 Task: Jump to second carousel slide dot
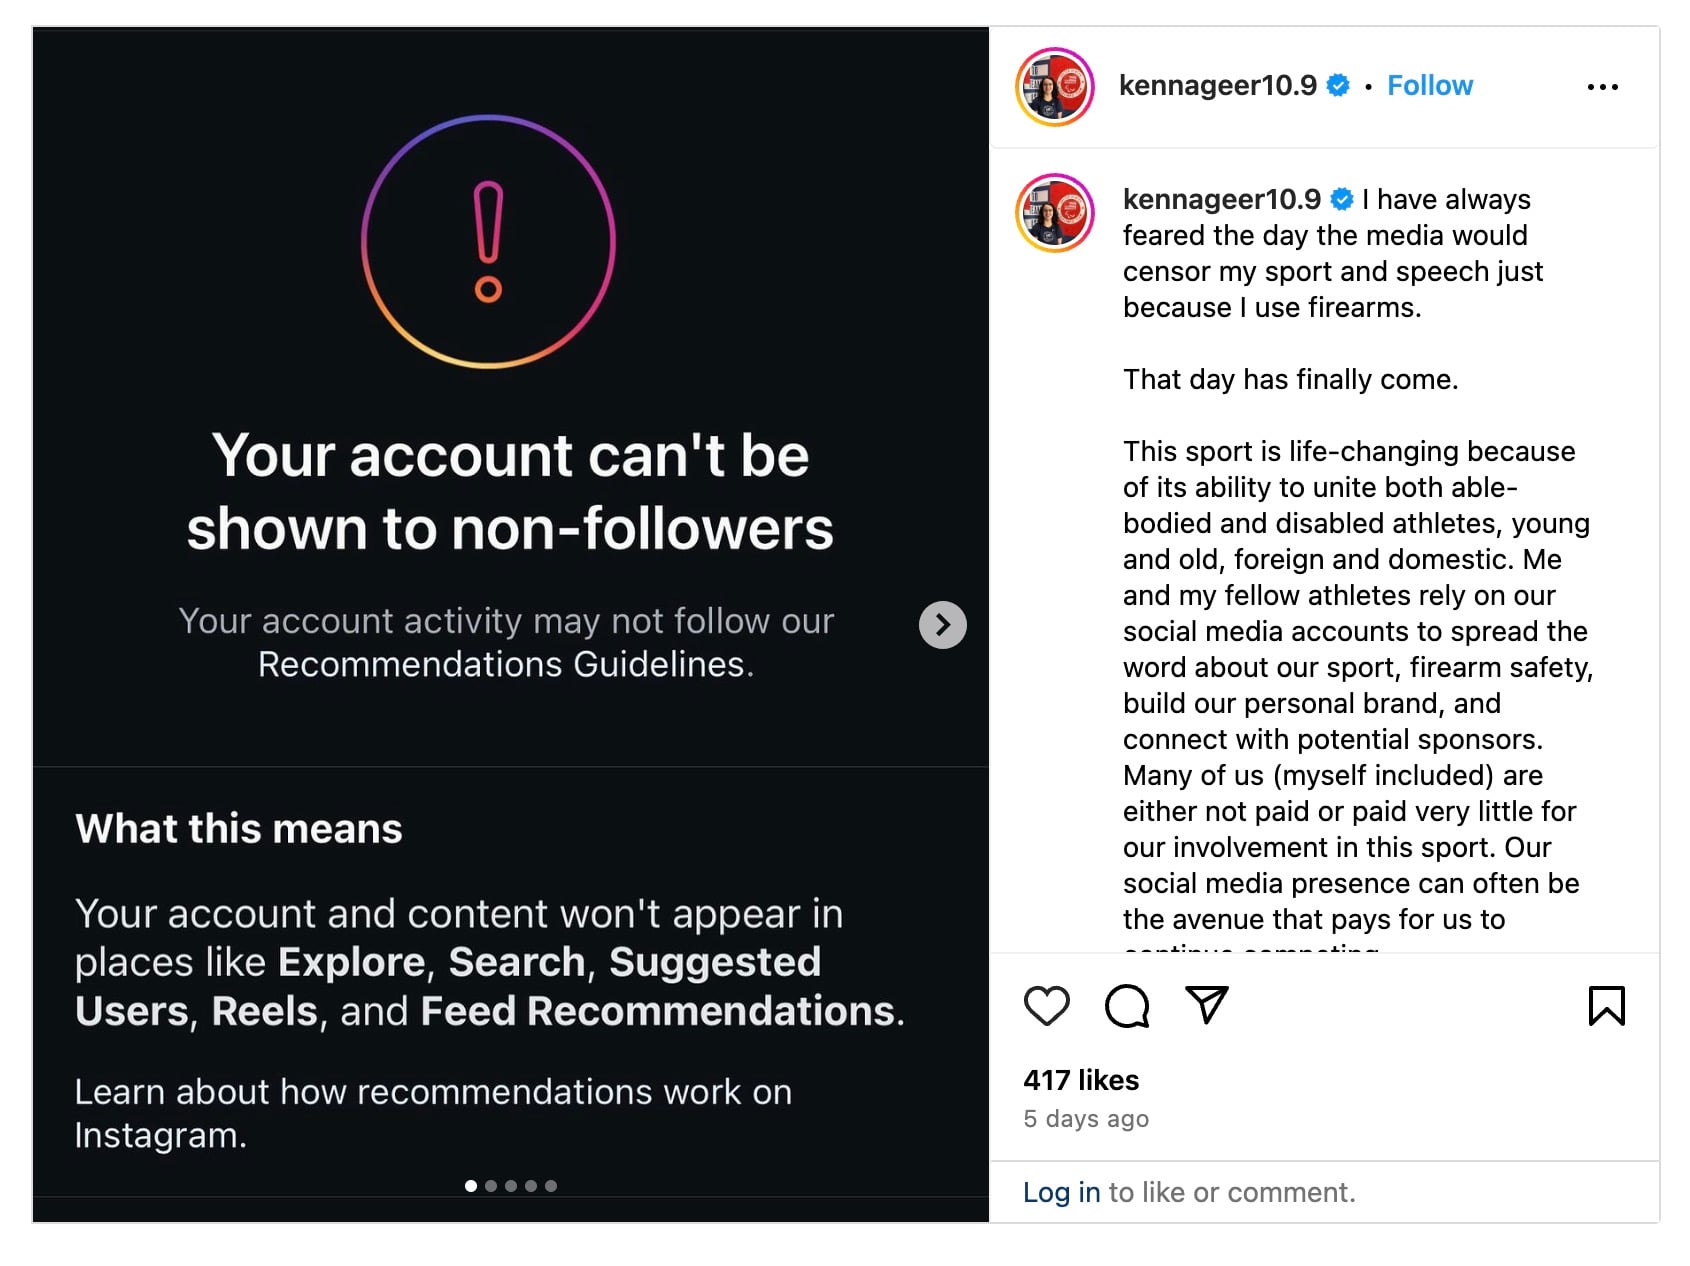[x=491, y=1186]
